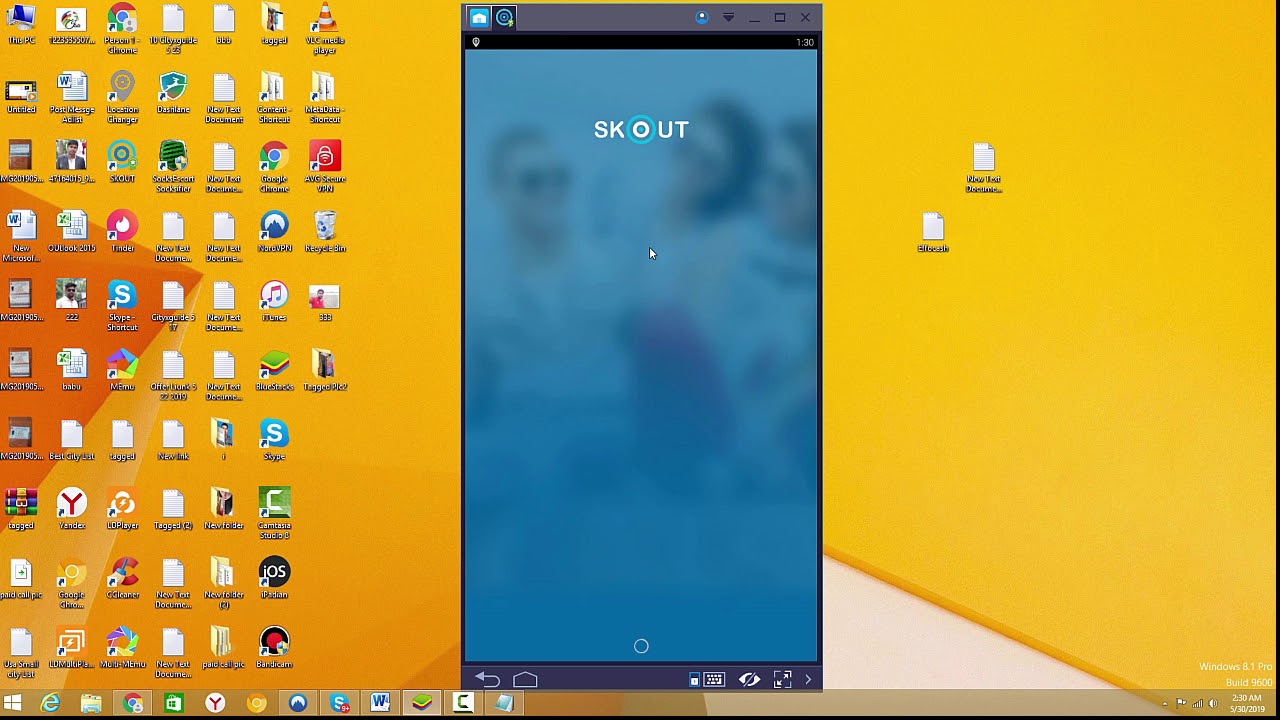1280x720 pixels.
Task: Select the Camtasia Studio 8 desktop icon
Action: coord(274,513)
